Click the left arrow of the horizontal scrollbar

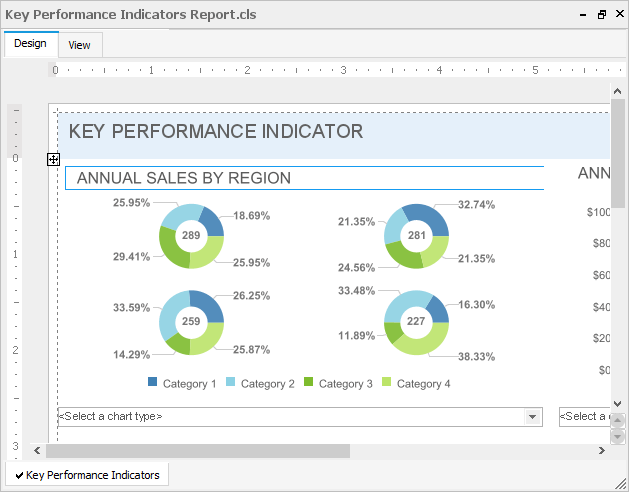tap(38, 451)
